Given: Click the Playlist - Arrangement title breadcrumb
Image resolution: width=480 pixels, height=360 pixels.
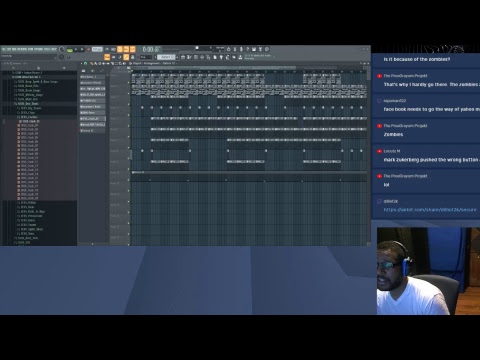Looking at the screenshot, I should [154, 63].
